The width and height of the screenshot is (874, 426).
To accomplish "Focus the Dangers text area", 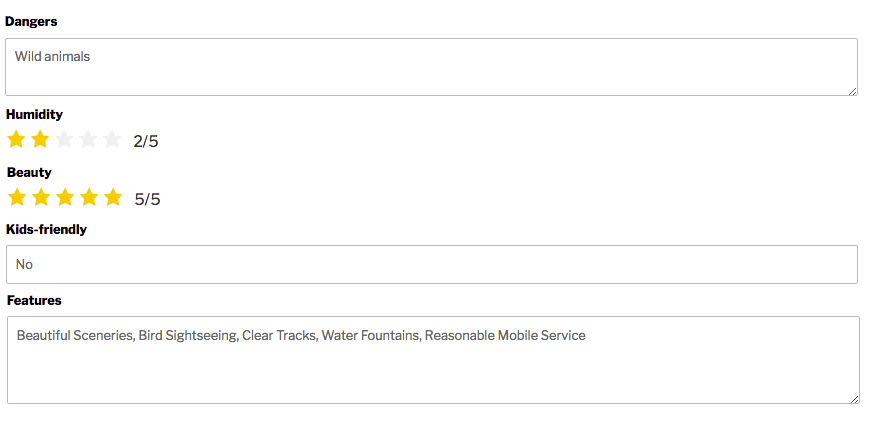I will click(x=431, y=67).
